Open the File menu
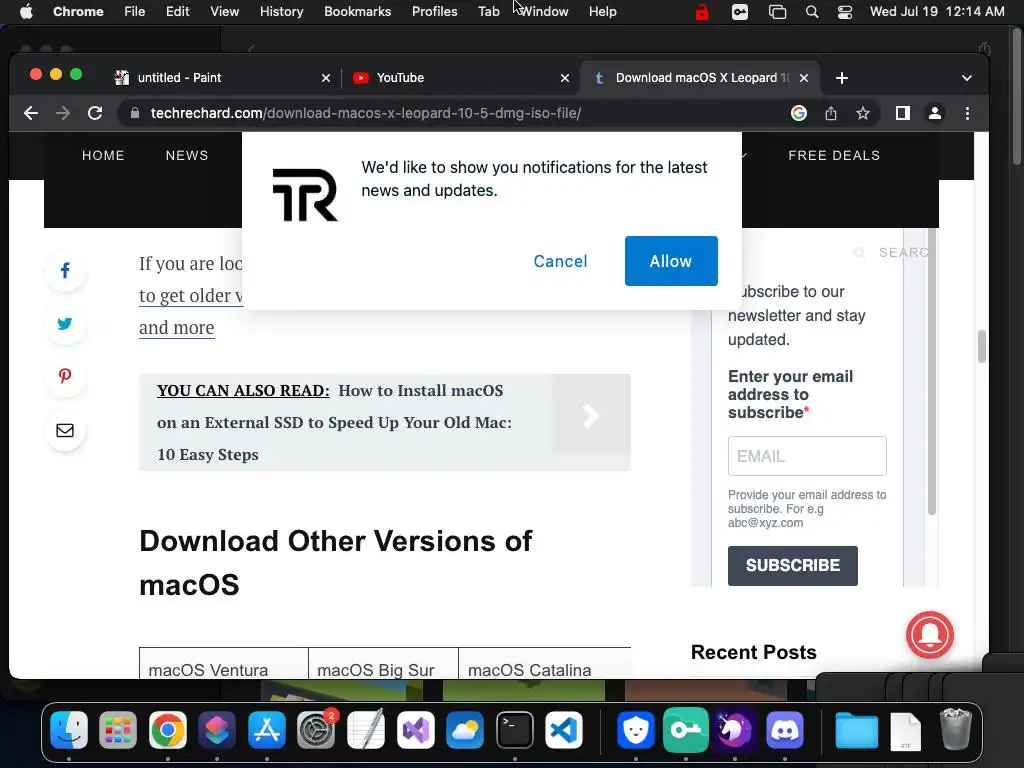Image resolution: width=1024 pixels, height=768 pixels. pyautogui.click(x=135, y=12)
